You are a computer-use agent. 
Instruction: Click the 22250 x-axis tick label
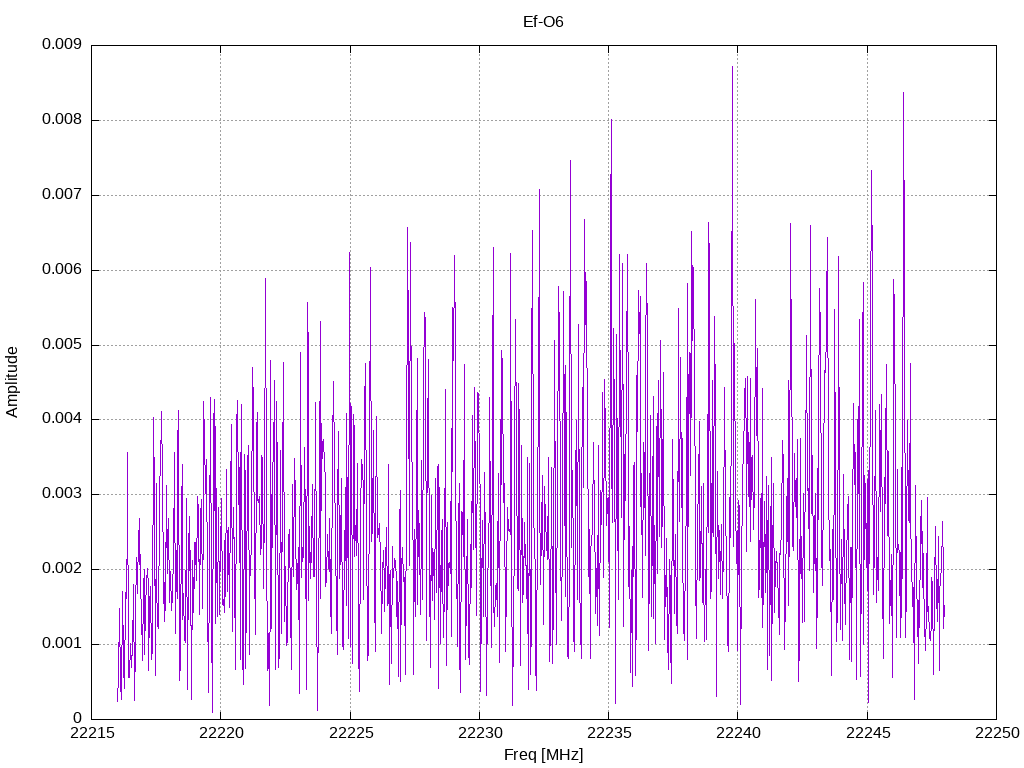(x=997, y=733)
